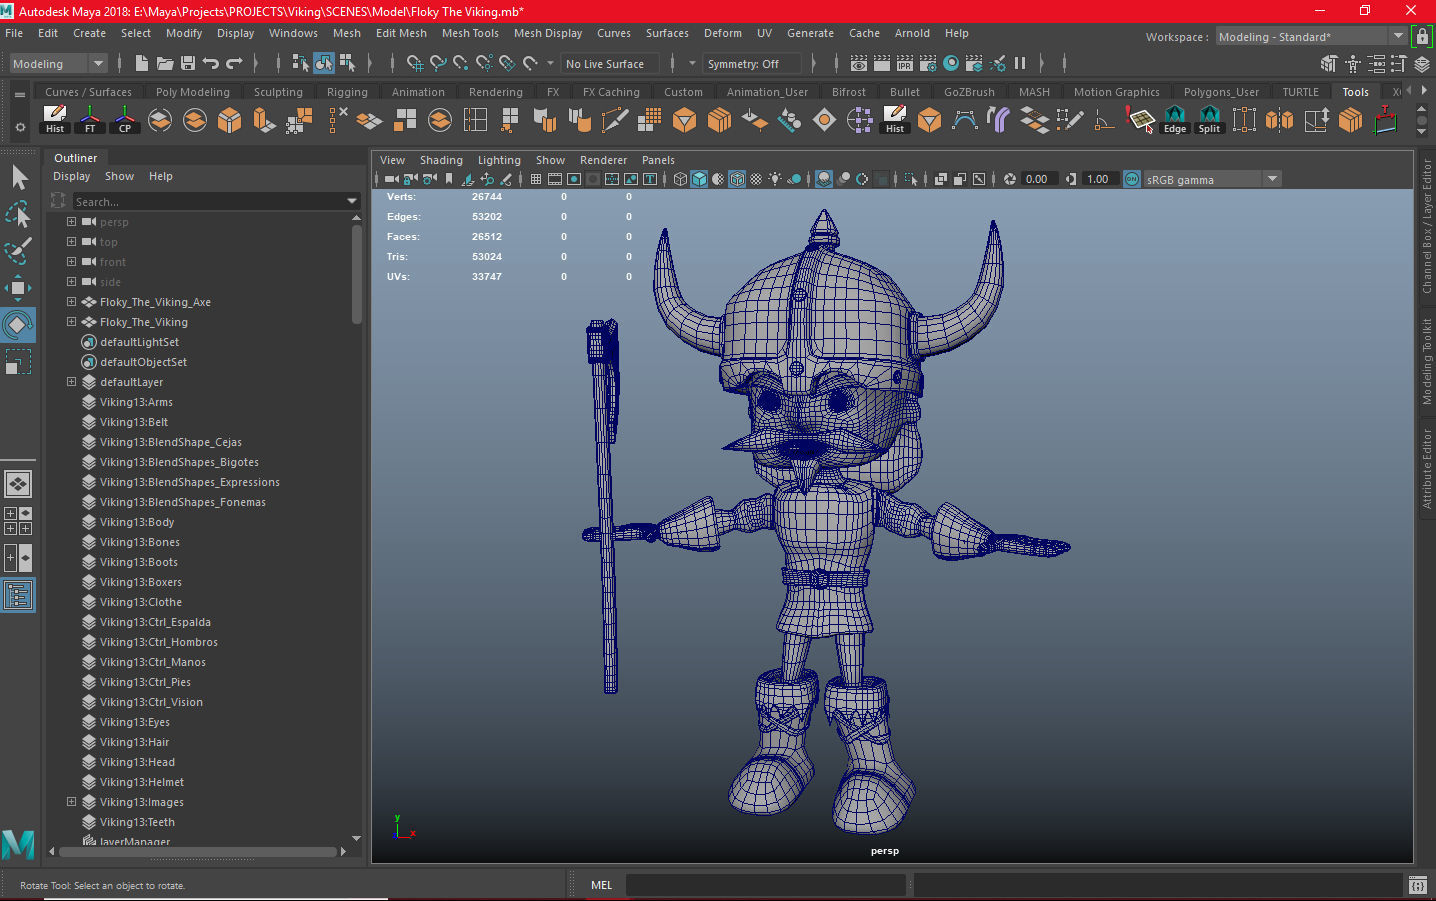The image size is (1436, 901).
Task: Expand the persp camera node
Action: click(71, 222)
